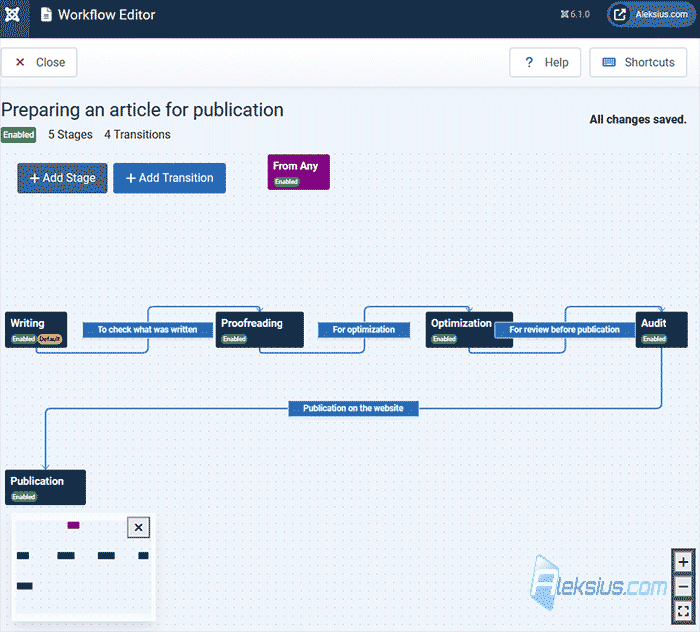
Task: Click the Joomla logo icon
Action: 12,15
